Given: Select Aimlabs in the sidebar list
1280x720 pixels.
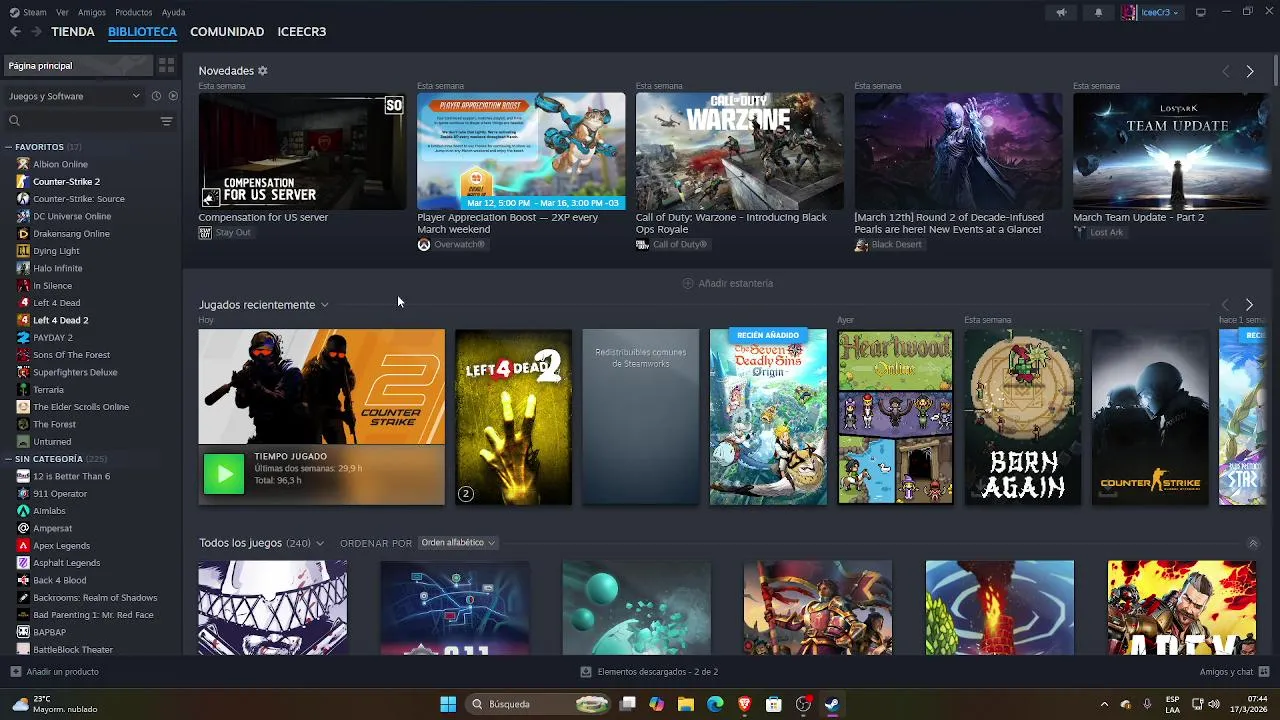Looking at the screenshot, I should point(49,511).
